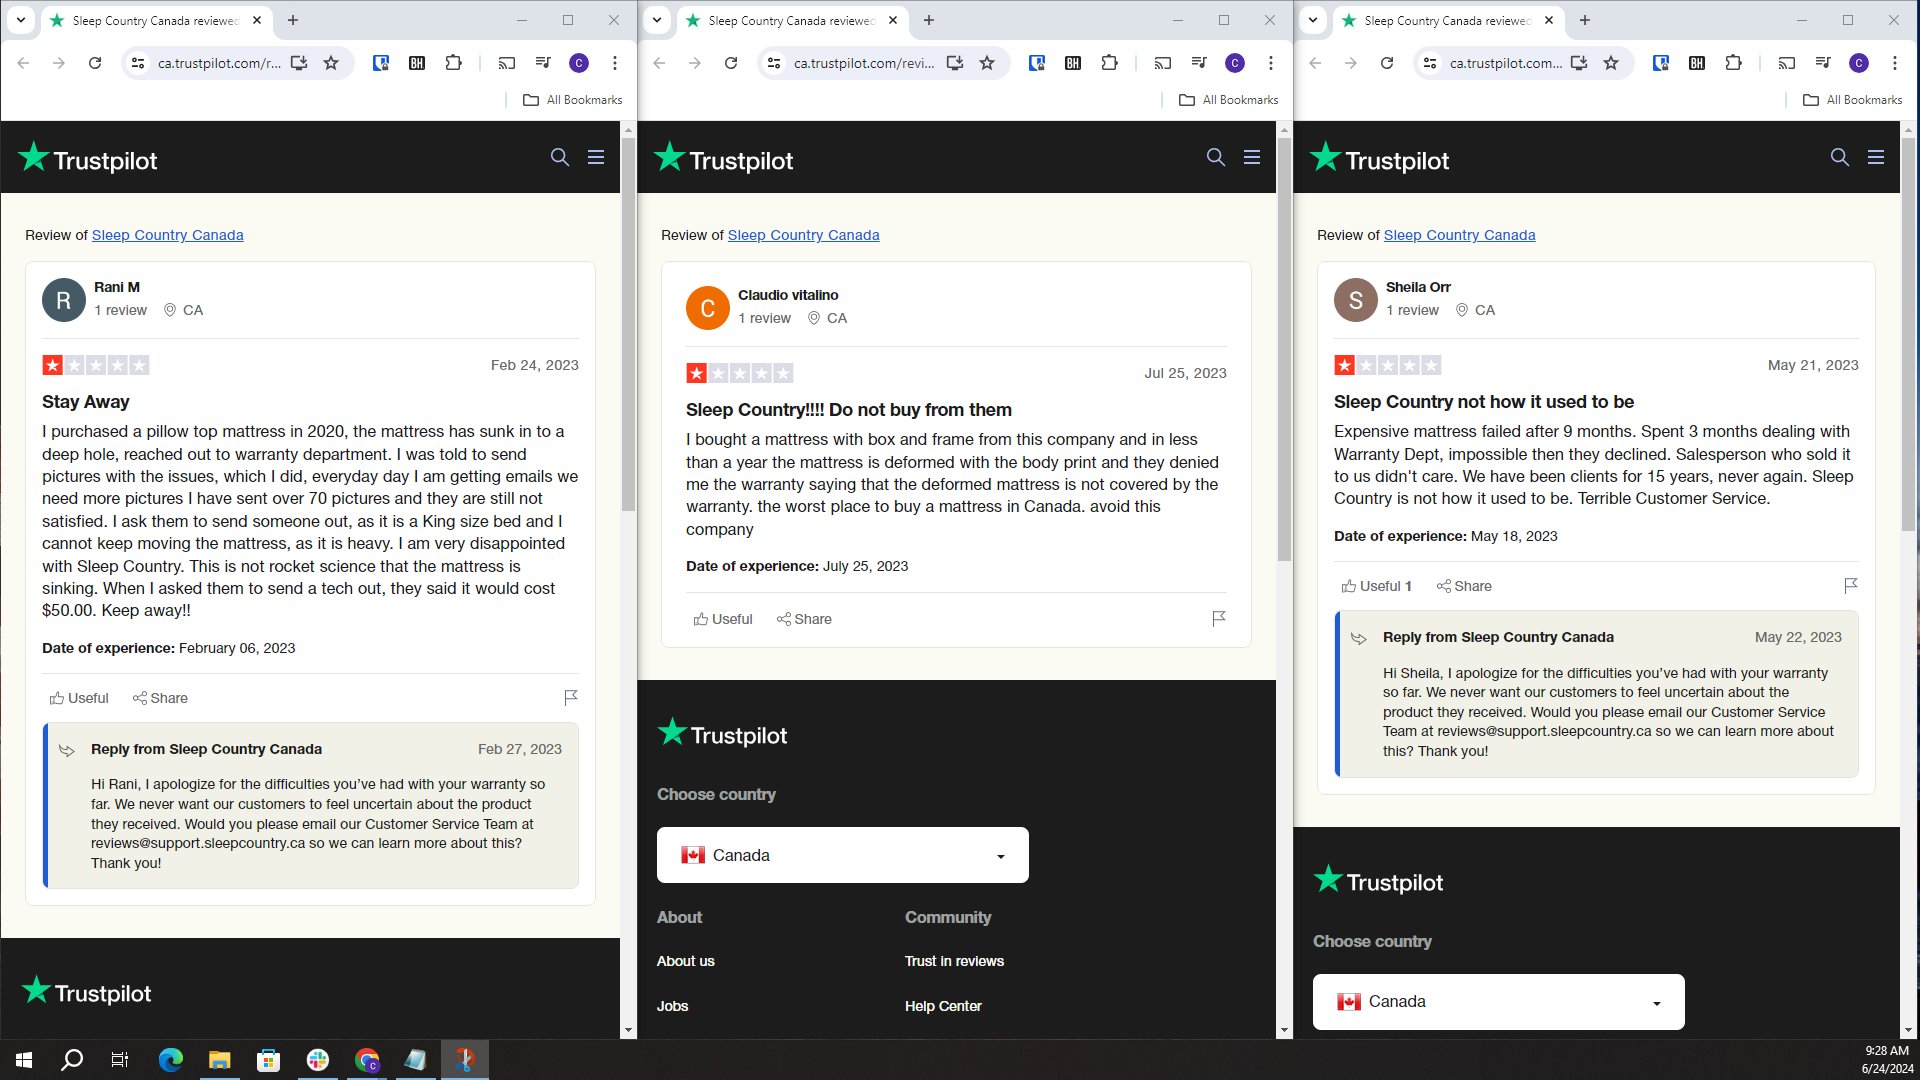Open Extensions puzzle icon in left window

tap(454, 63)
